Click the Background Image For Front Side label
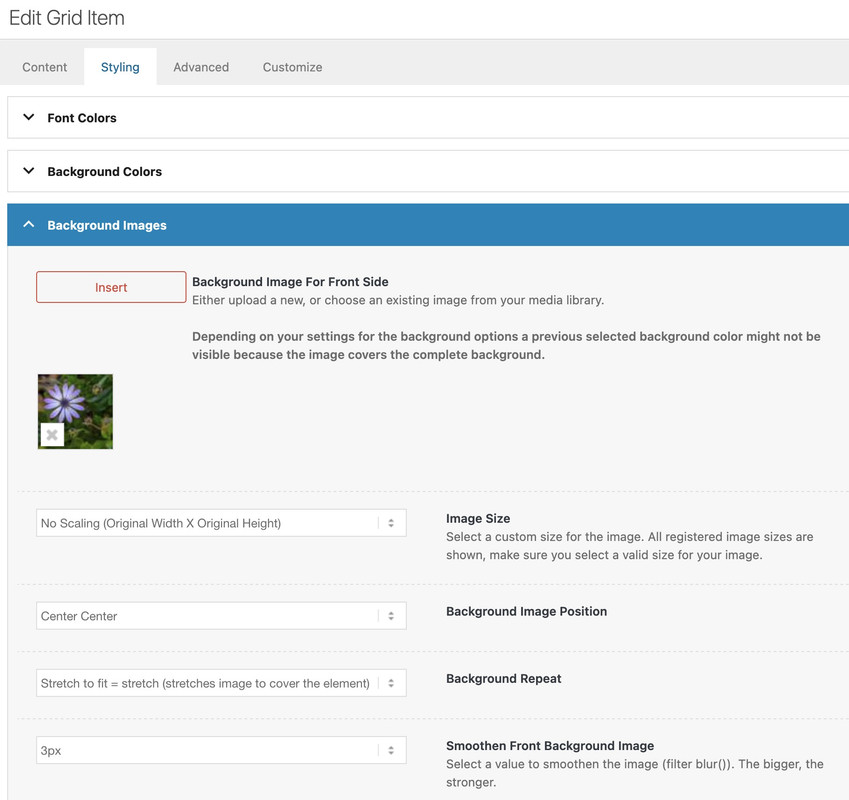The image size is (849, 800). [x=290, y=281]
